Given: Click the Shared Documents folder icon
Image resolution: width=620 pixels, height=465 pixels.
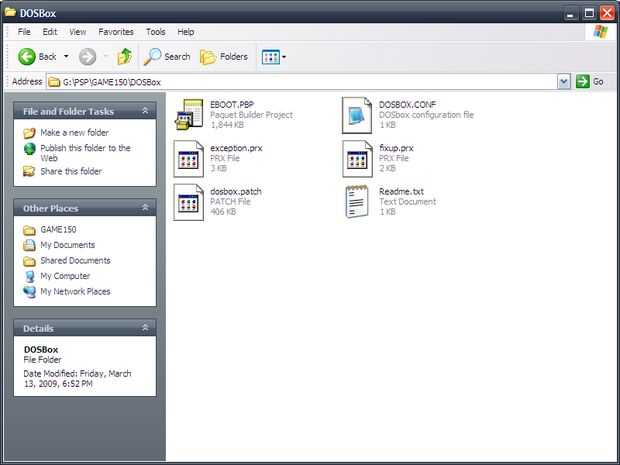Looking at the screenshot, I should click(x=29, y=261).
